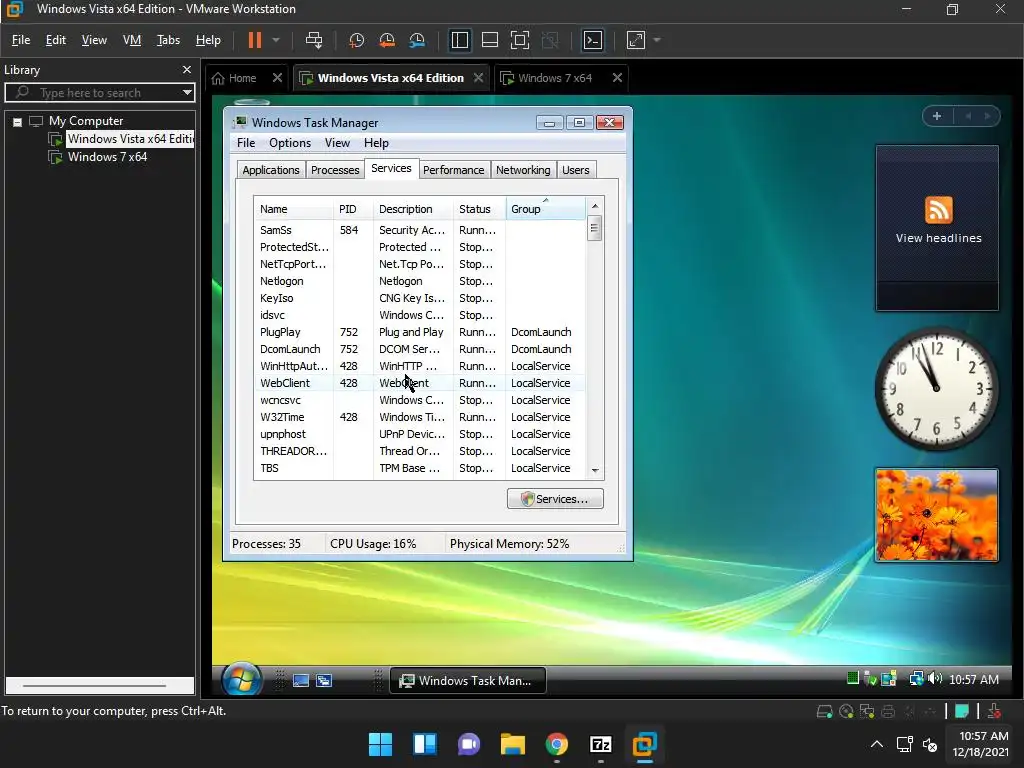Close the Windows 7 x64 tab
This screenshot has height=768, width=1024.
tap(617, 78)
